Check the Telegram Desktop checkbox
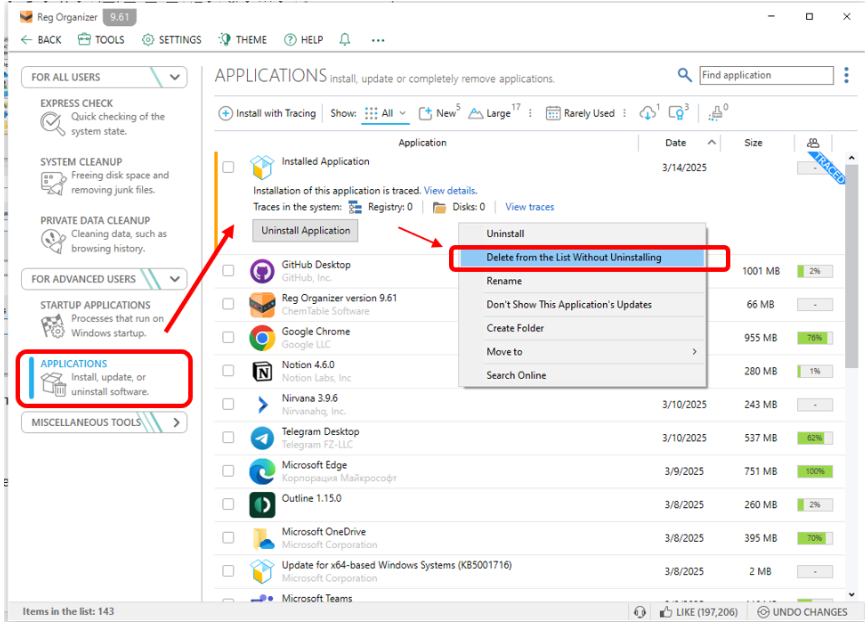The height and width of the screenshot is (626, 868). tap(228, 438)
